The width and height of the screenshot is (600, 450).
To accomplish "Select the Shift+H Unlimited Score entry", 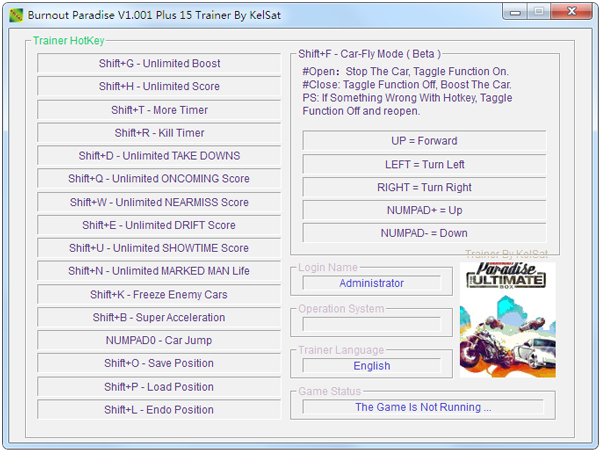I will (159, 86).
